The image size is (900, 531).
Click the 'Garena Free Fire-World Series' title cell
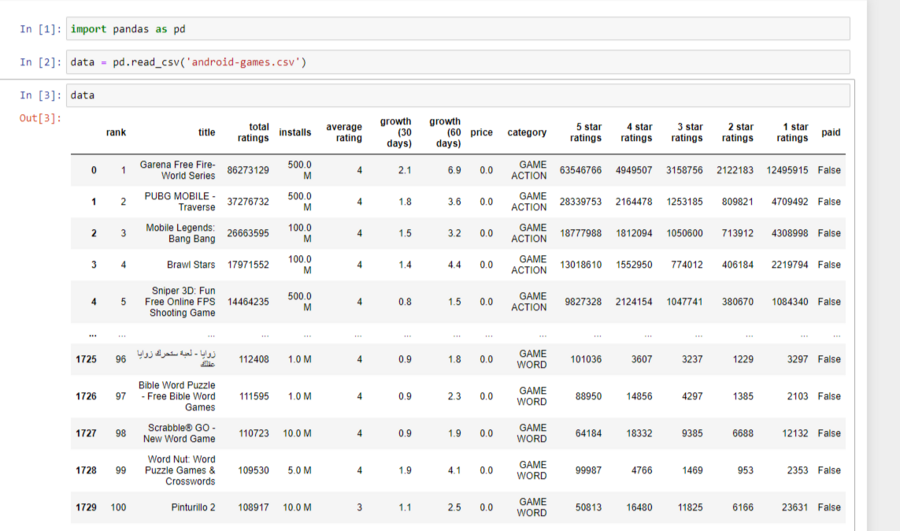(177, 170)
